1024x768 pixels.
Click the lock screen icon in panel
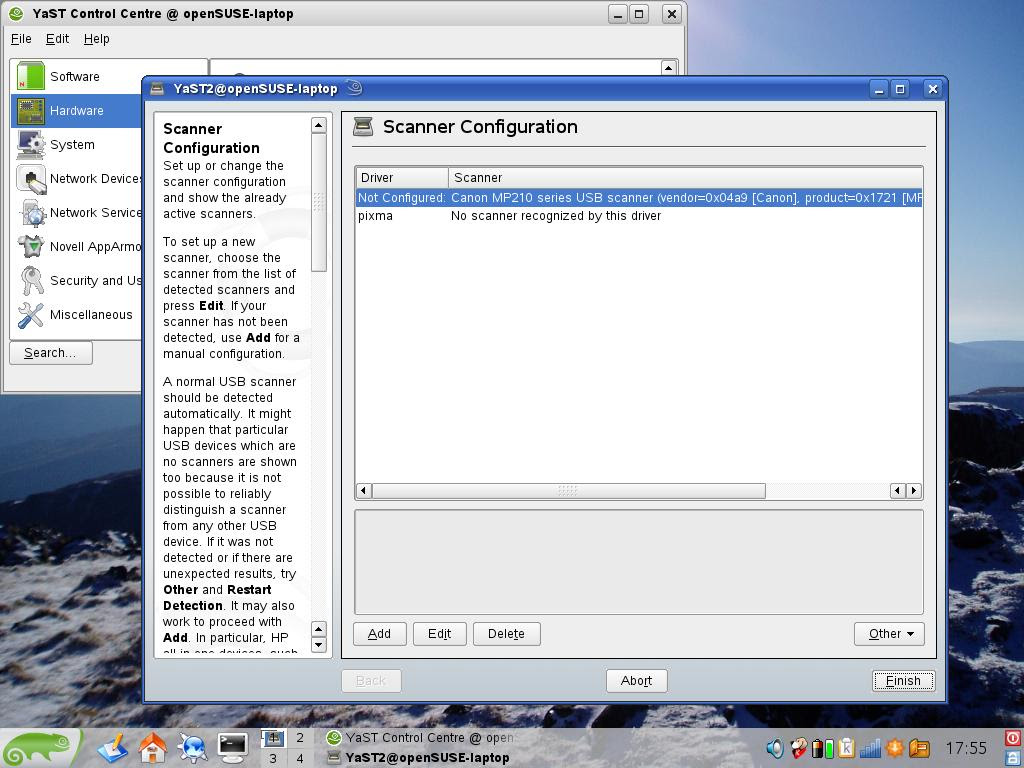1014,758
